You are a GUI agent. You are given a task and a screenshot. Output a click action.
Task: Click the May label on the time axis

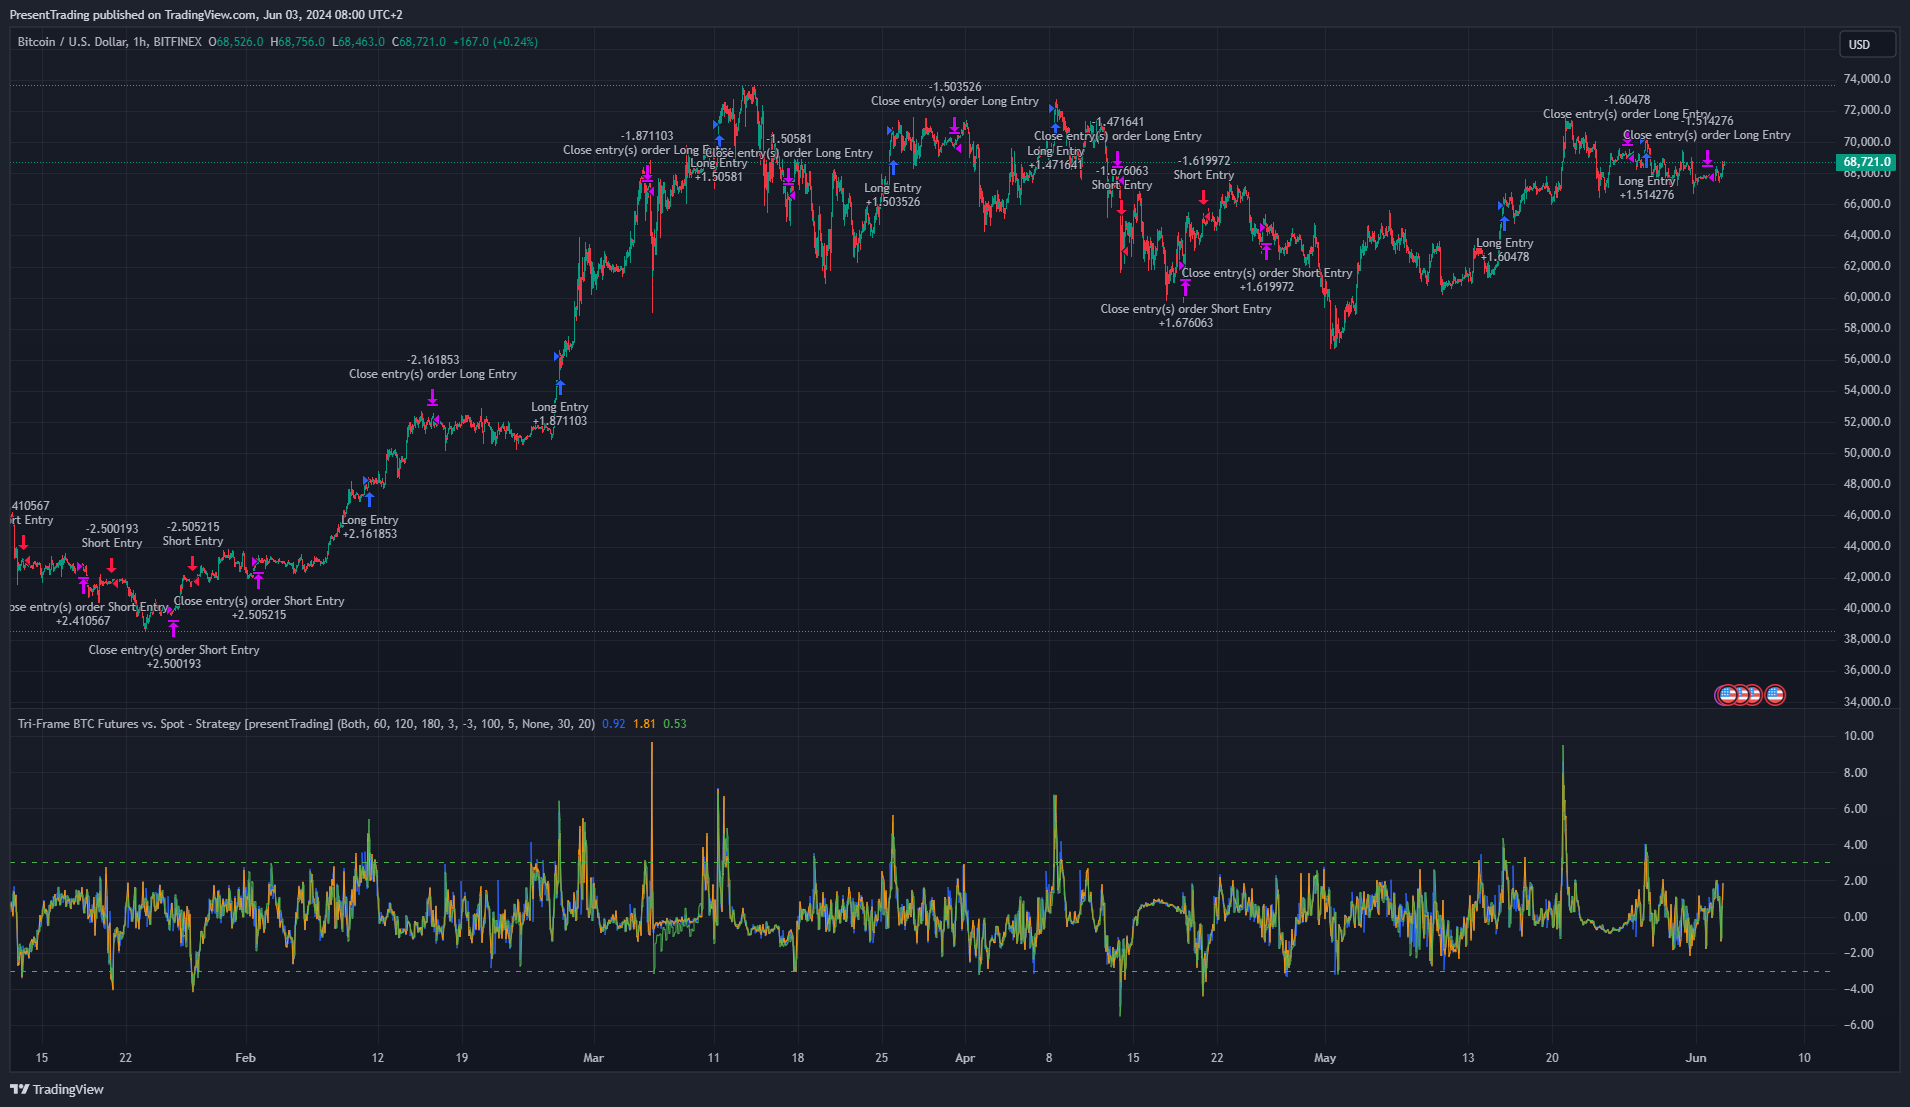(1325, 1058)
